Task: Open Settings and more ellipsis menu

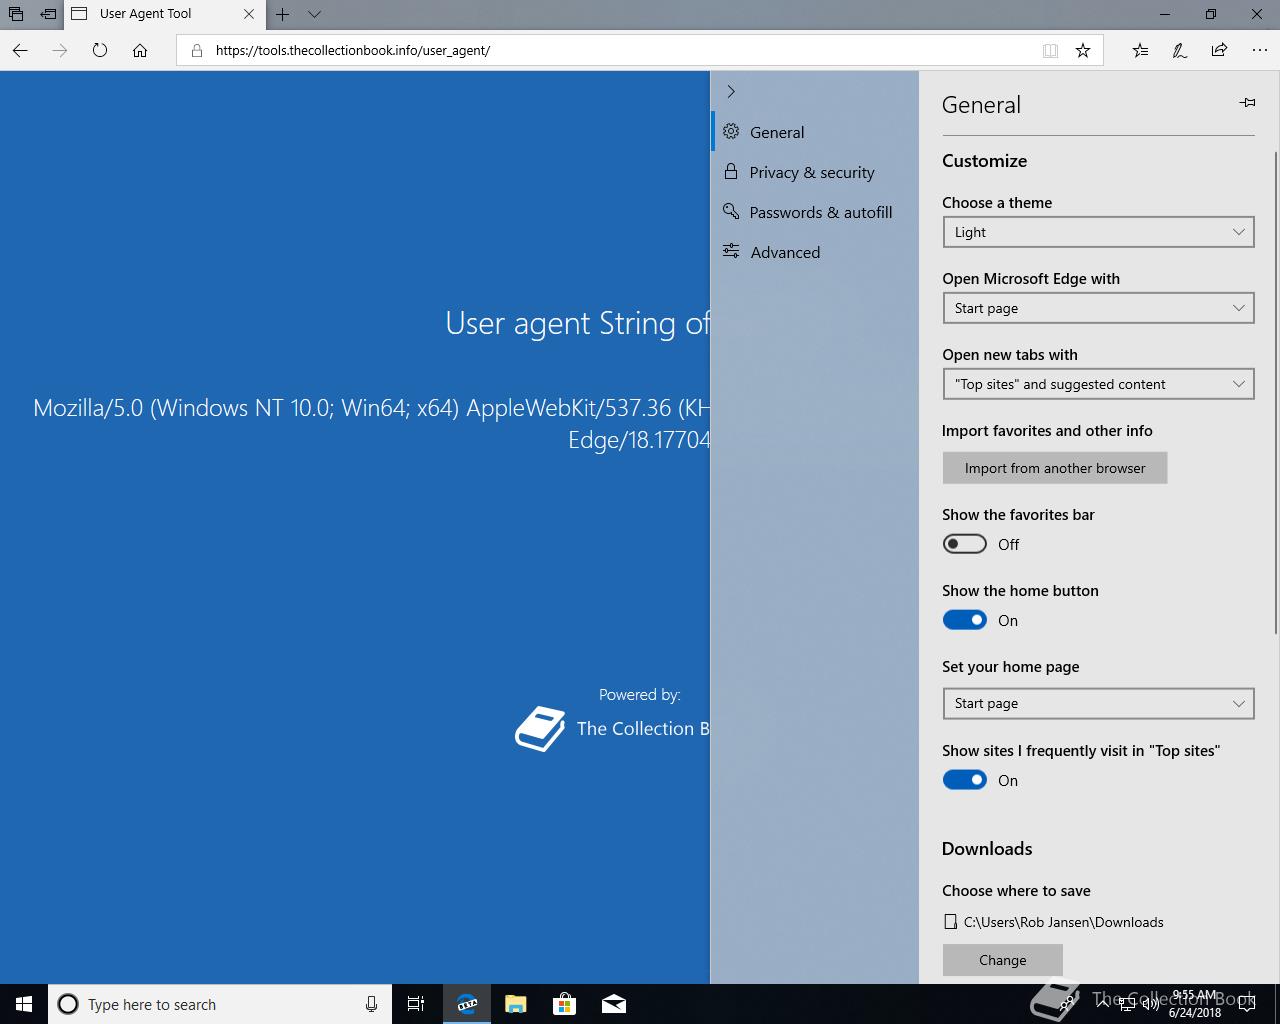Action: pyautogui.click(x=1259, y=50)
